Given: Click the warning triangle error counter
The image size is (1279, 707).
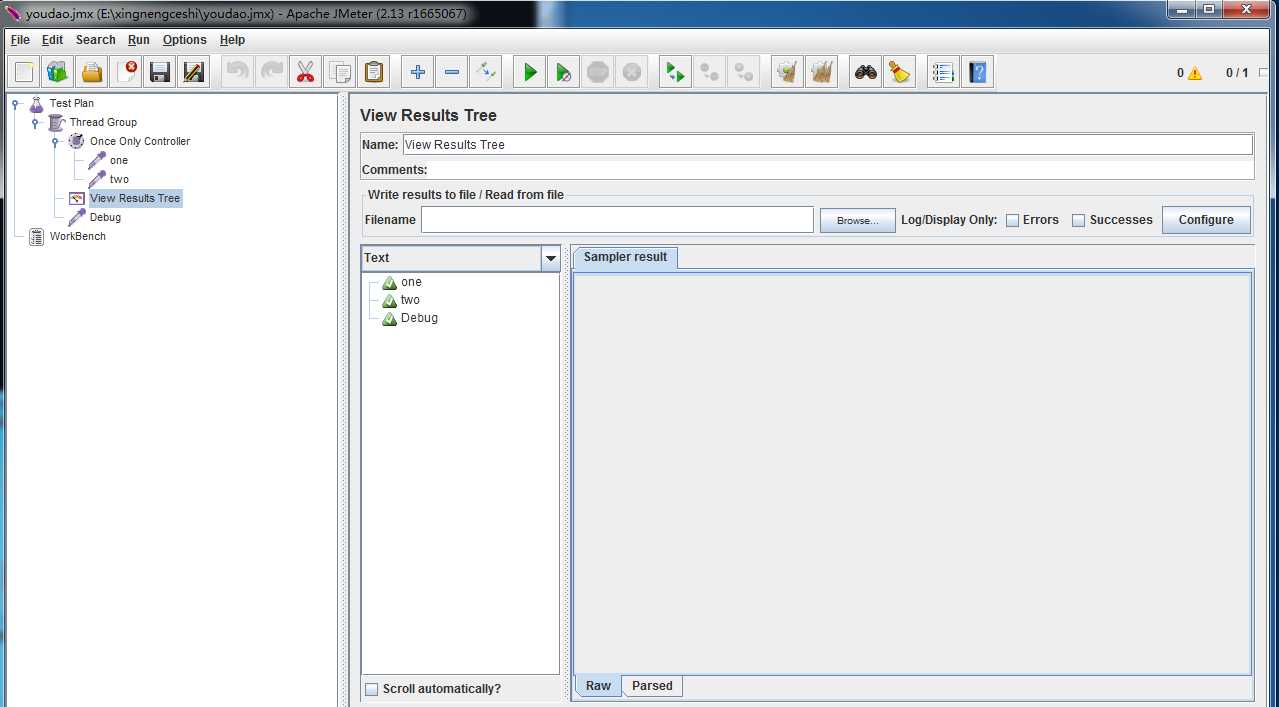Looking at the screenshot, I should click(1195, 73).
